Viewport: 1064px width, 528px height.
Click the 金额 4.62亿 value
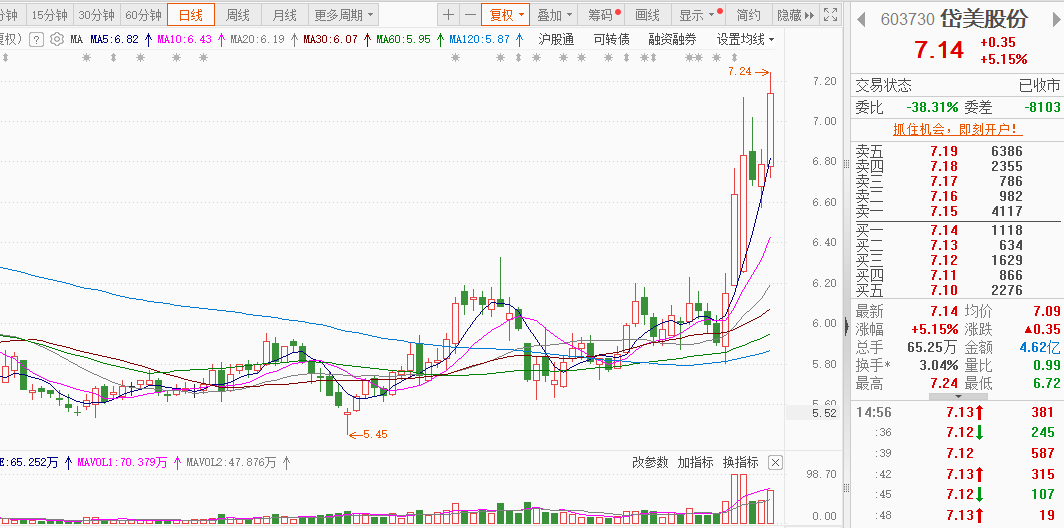1041,348
